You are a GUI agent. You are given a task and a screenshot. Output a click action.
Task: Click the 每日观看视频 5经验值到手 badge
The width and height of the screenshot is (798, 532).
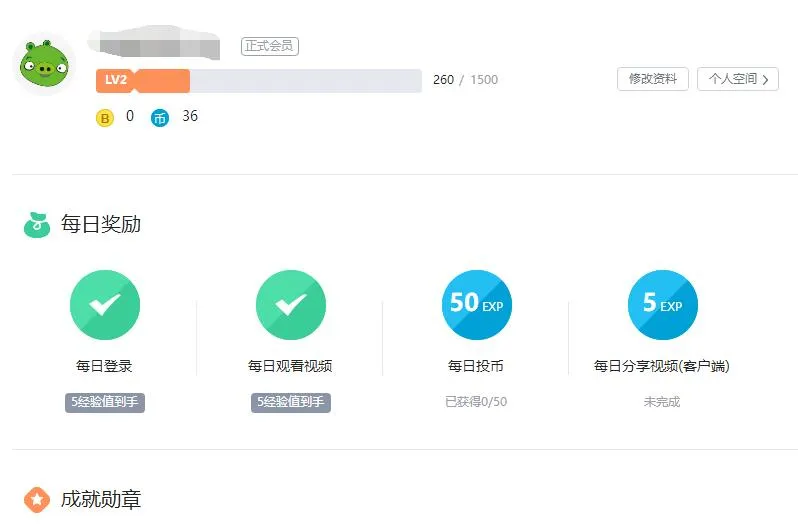(x=291, y=402)
